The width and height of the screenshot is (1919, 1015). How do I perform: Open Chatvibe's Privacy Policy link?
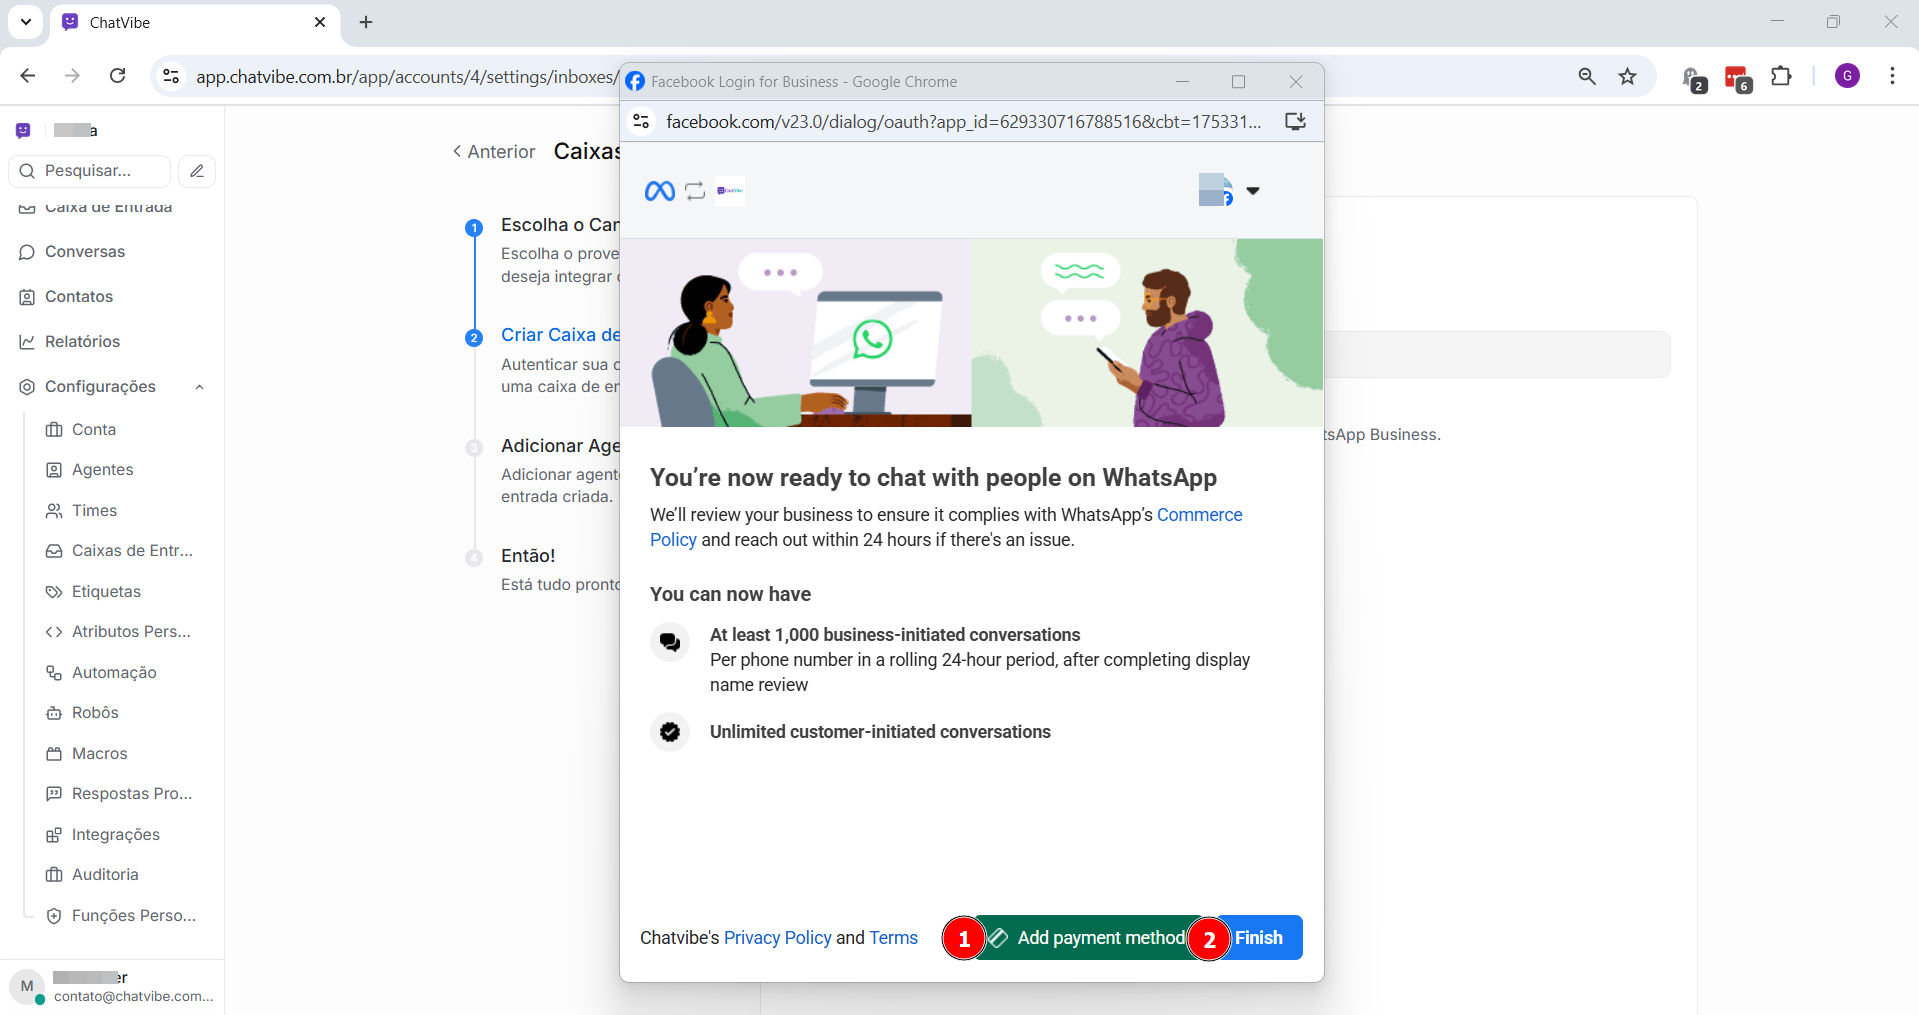coord(777,938)
